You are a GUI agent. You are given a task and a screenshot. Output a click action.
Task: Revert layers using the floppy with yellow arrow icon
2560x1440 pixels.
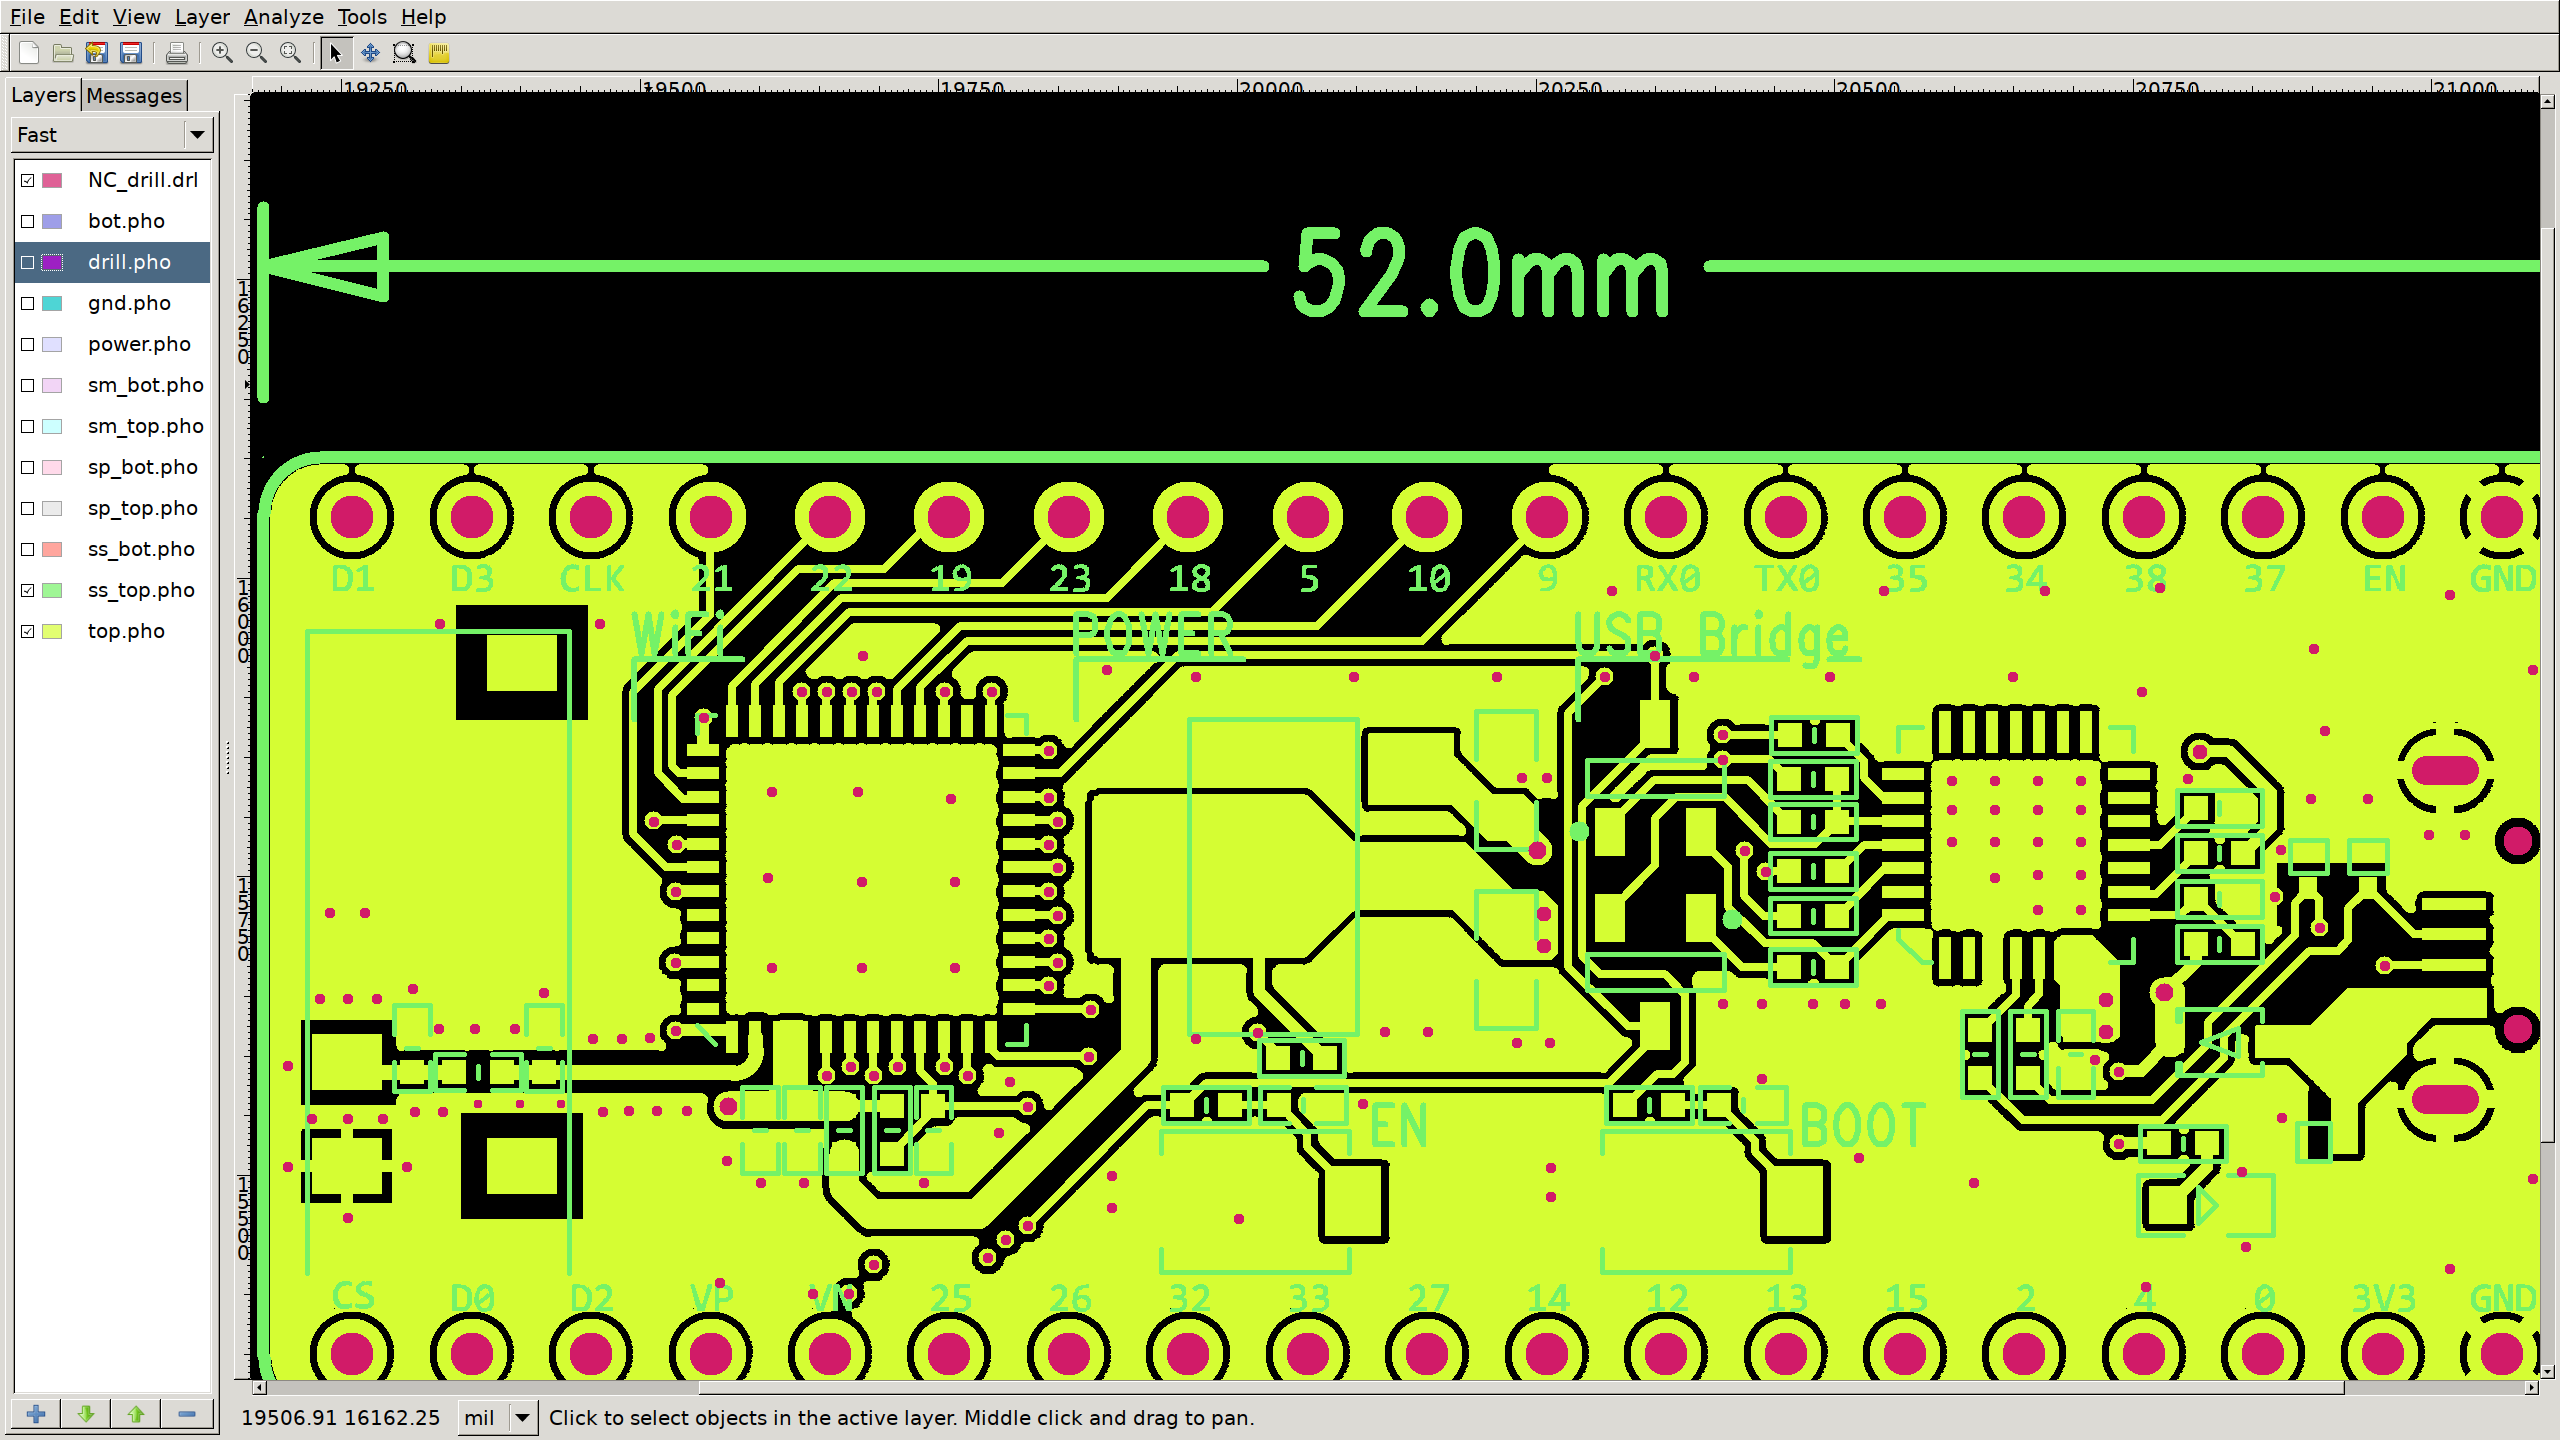point(97,53)
